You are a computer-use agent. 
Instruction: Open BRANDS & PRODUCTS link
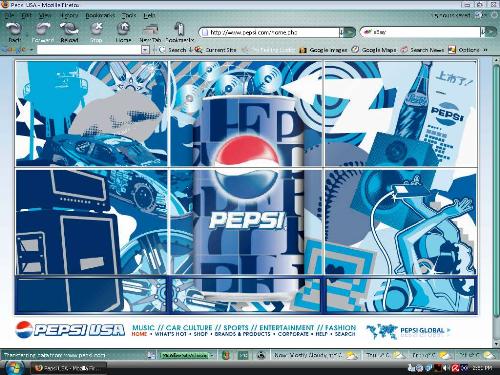click(x=242, y=334)
